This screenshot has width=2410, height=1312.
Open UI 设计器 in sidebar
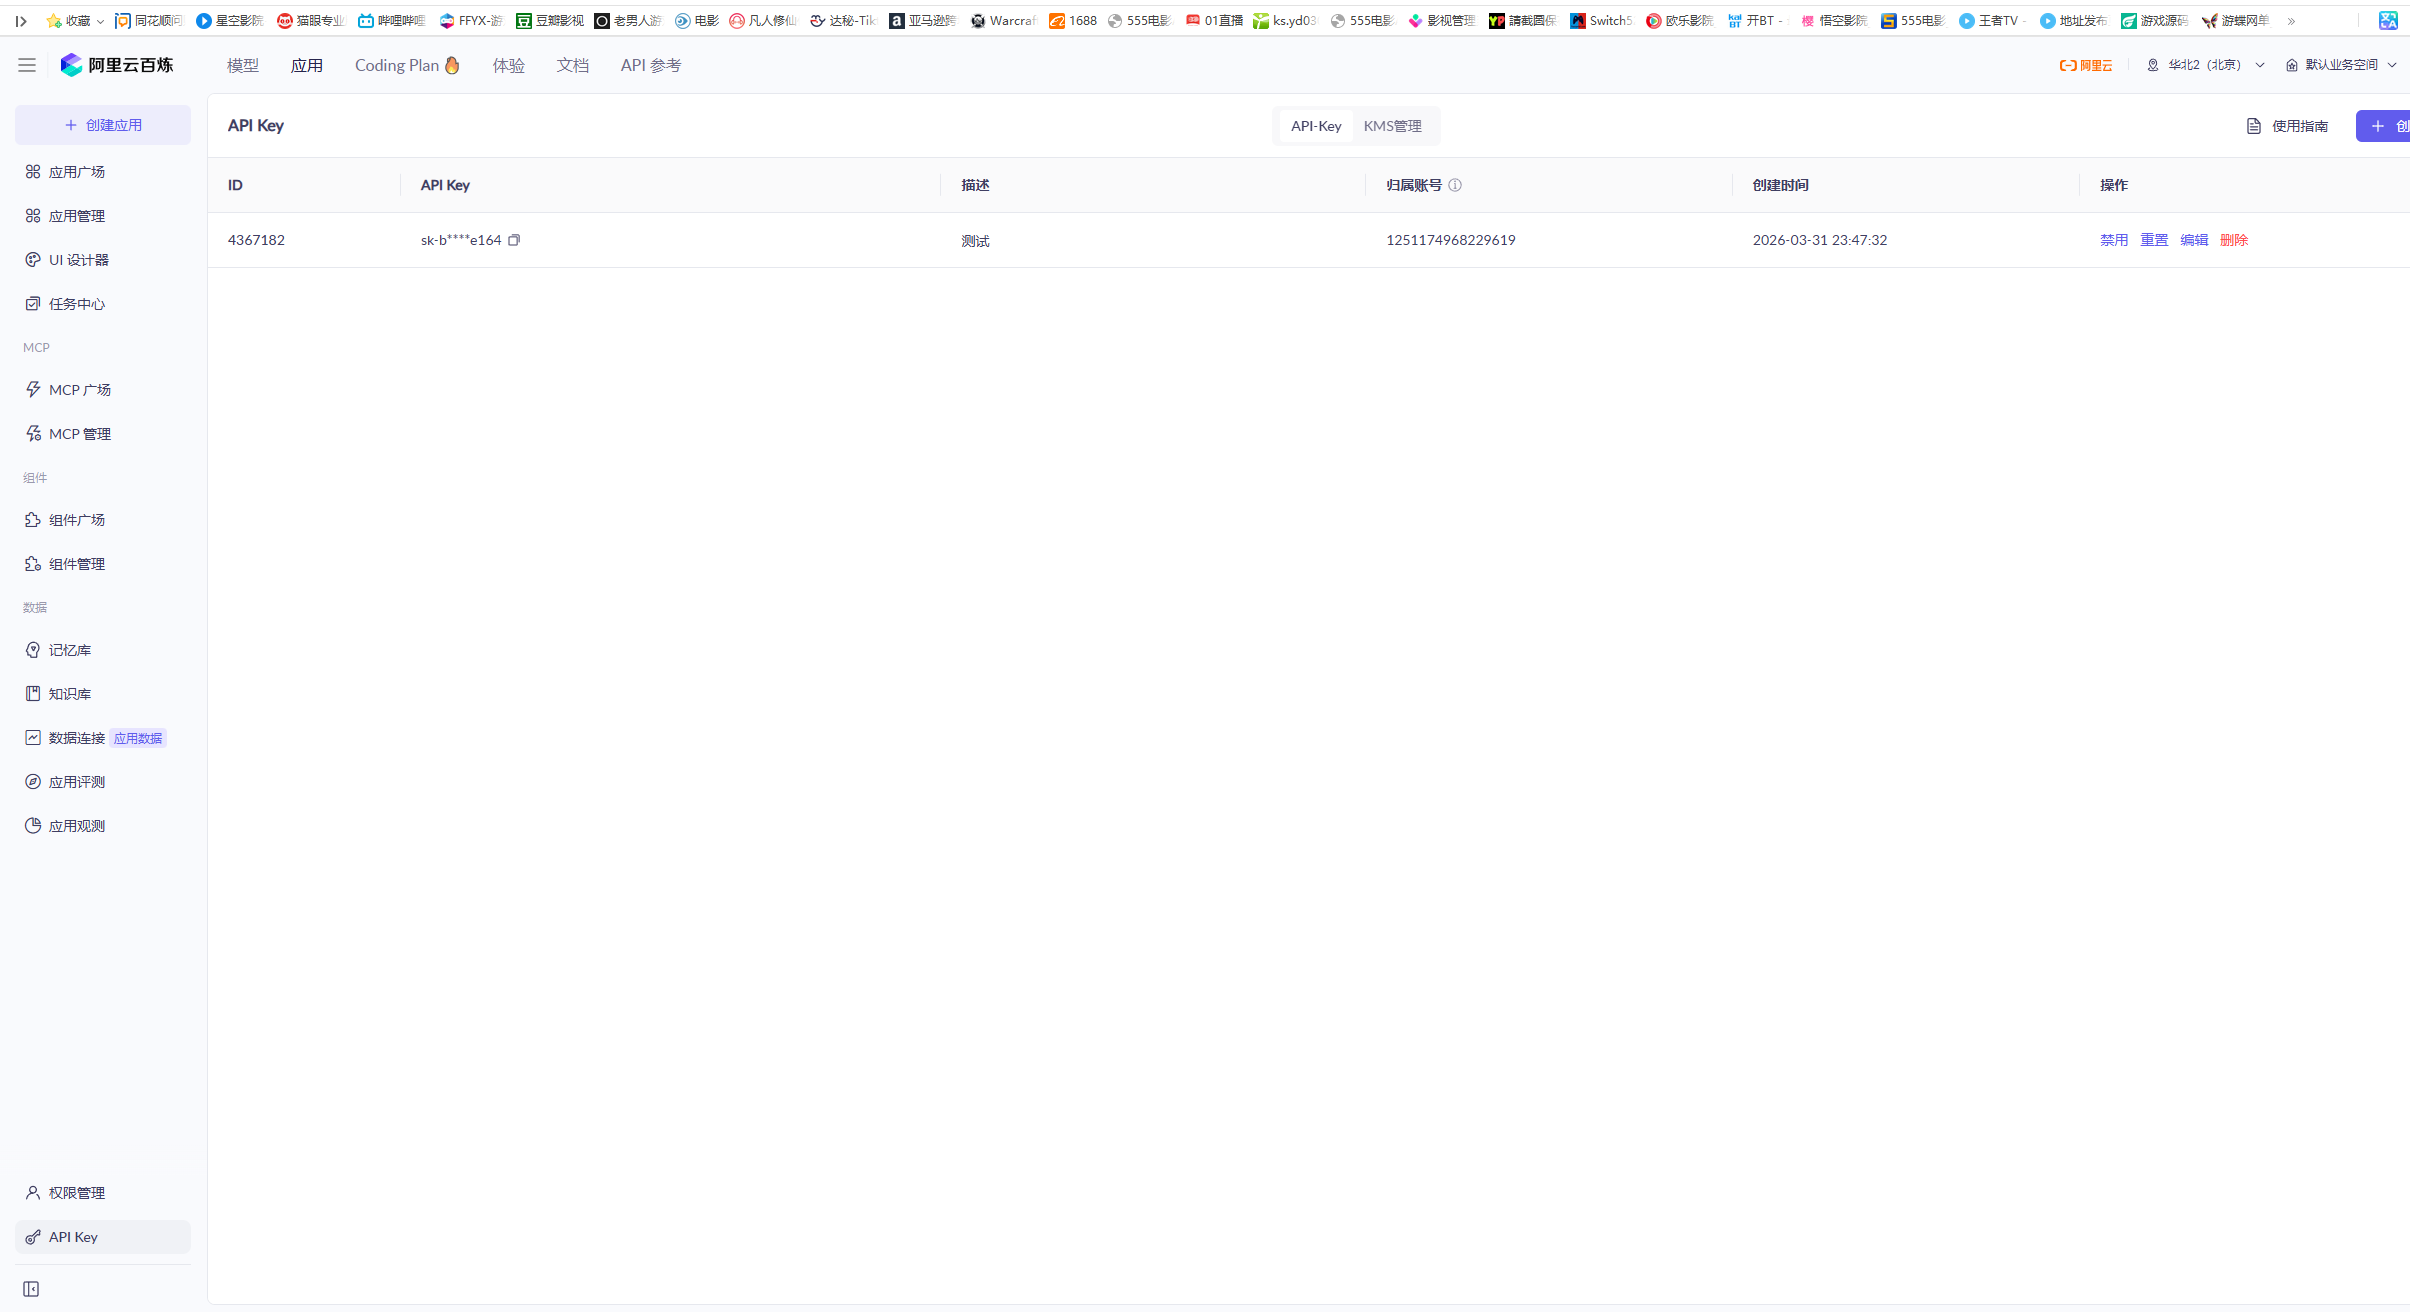tap(78, 260)
